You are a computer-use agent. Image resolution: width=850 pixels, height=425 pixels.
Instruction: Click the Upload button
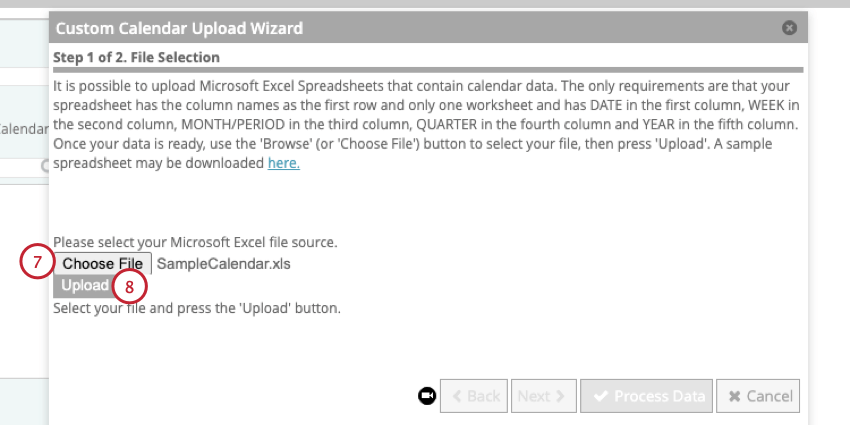[x=85, y=286]
